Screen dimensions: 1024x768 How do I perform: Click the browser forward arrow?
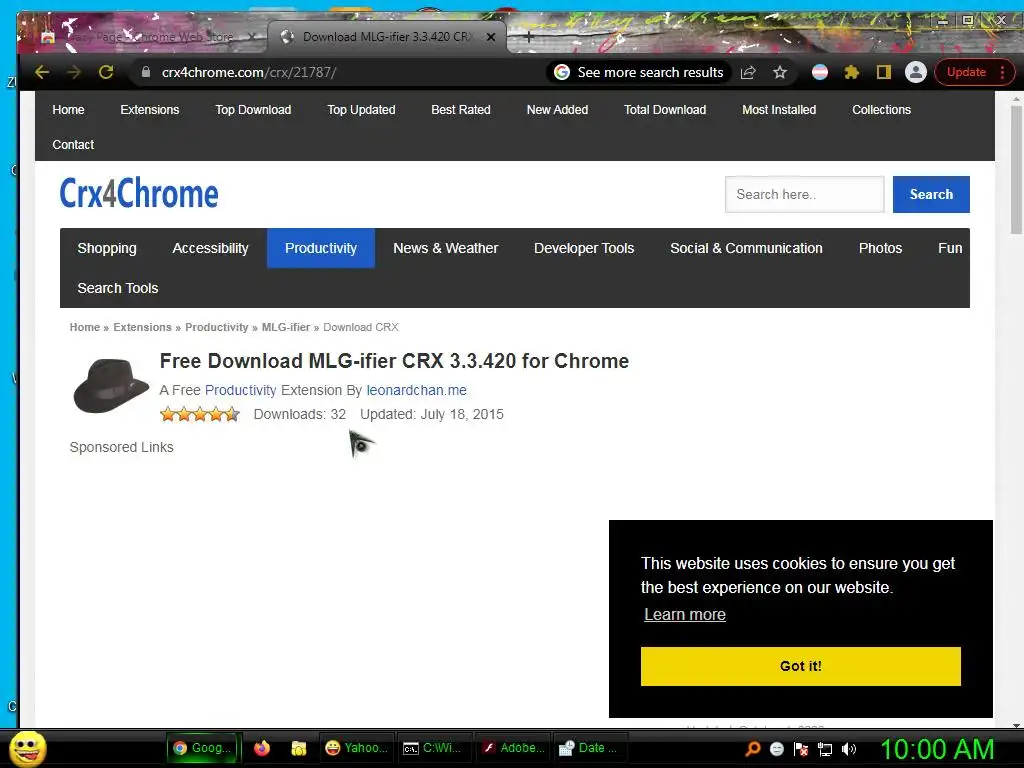click(74, 72)
